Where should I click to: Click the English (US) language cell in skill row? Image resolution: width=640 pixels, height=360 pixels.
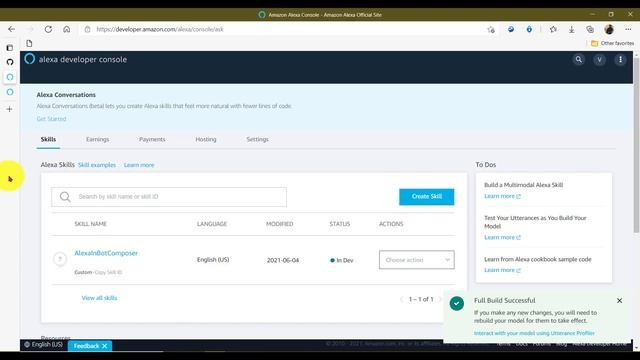[213, 260]
